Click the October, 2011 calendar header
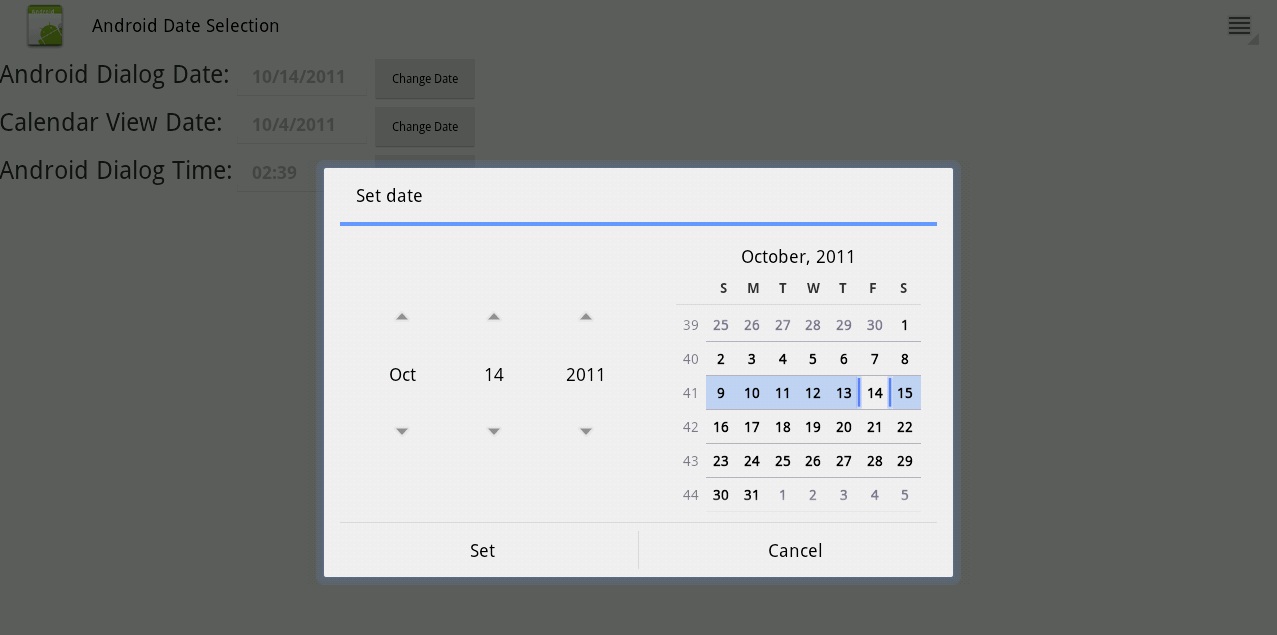 pos(797,256)
